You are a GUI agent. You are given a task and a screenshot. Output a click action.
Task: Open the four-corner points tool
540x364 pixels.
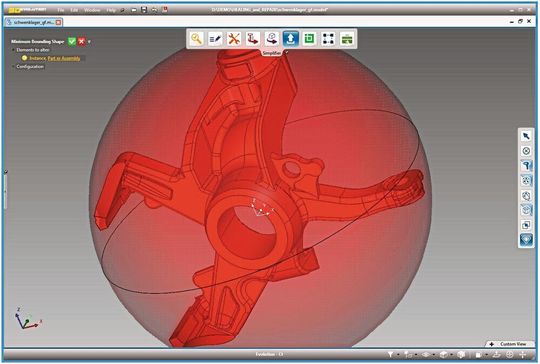coord(328,39)
